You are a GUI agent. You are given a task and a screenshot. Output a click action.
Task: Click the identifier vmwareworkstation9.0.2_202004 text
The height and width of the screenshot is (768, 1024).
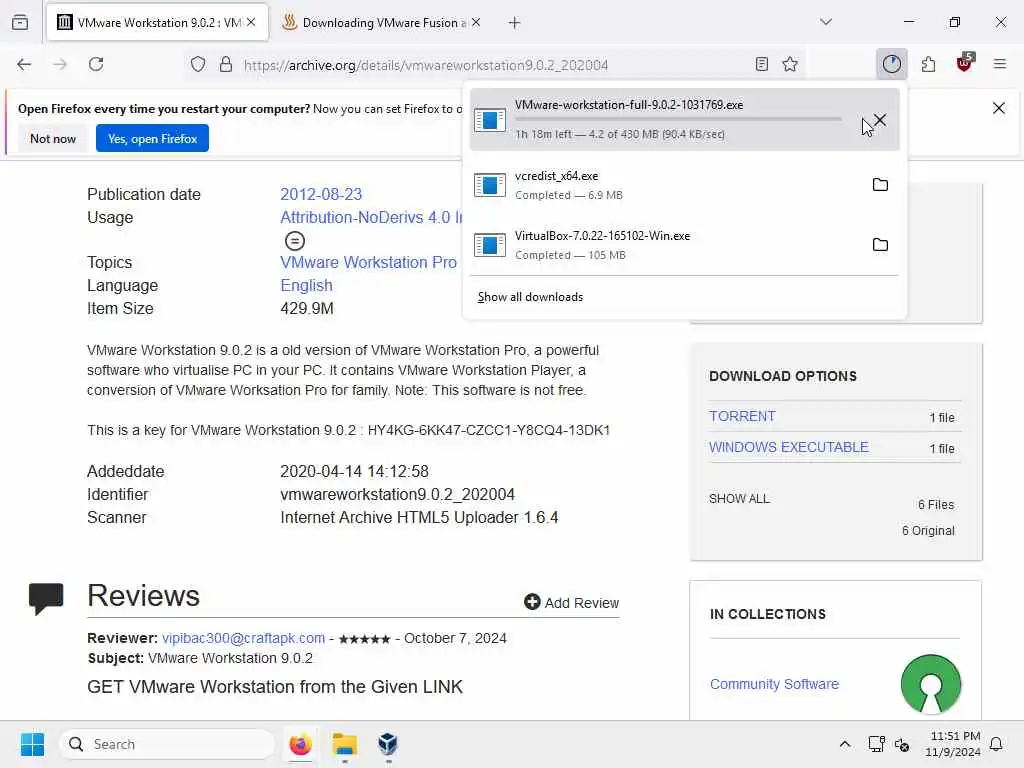pos(397,494)
